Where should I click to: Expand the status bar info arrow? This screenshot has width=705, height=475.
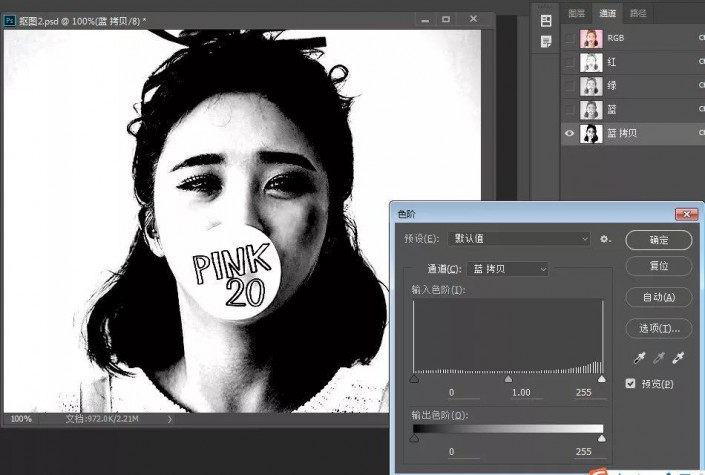pyautogui.click(x=170, y=419)
